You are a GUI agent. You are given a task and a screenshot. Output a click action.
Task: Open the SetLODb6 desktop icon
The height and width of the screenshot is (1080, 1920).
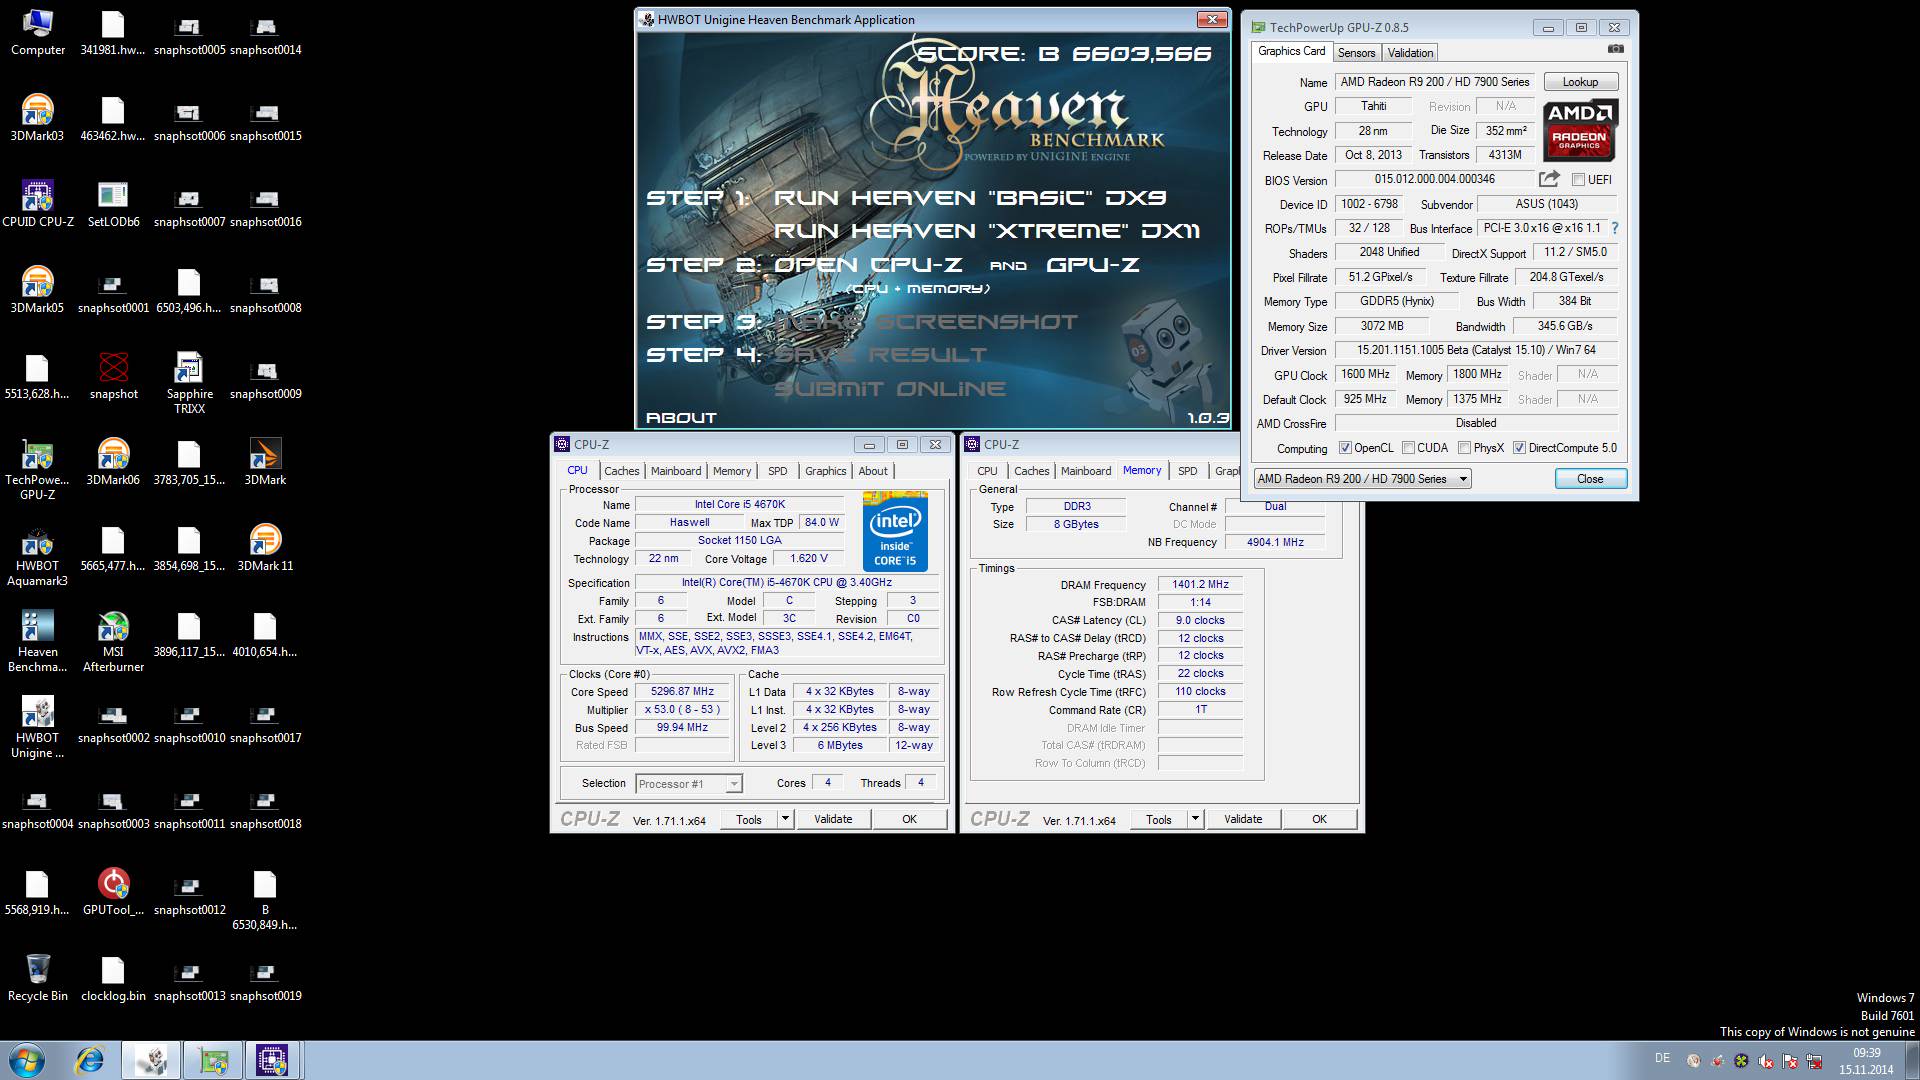point(114,204)
